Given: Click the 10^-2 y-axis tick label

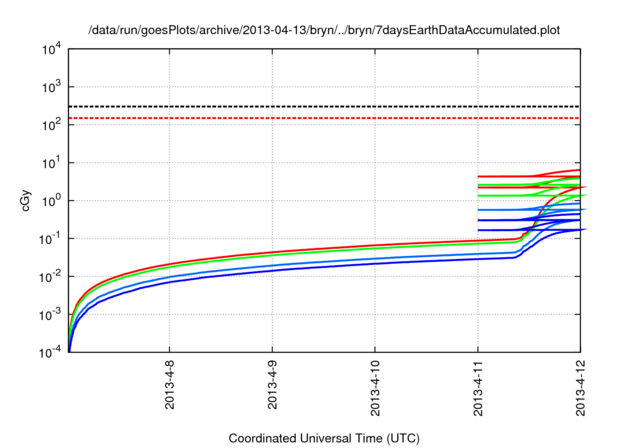Looking at the screenshot, I should click(x=50, y=276).
